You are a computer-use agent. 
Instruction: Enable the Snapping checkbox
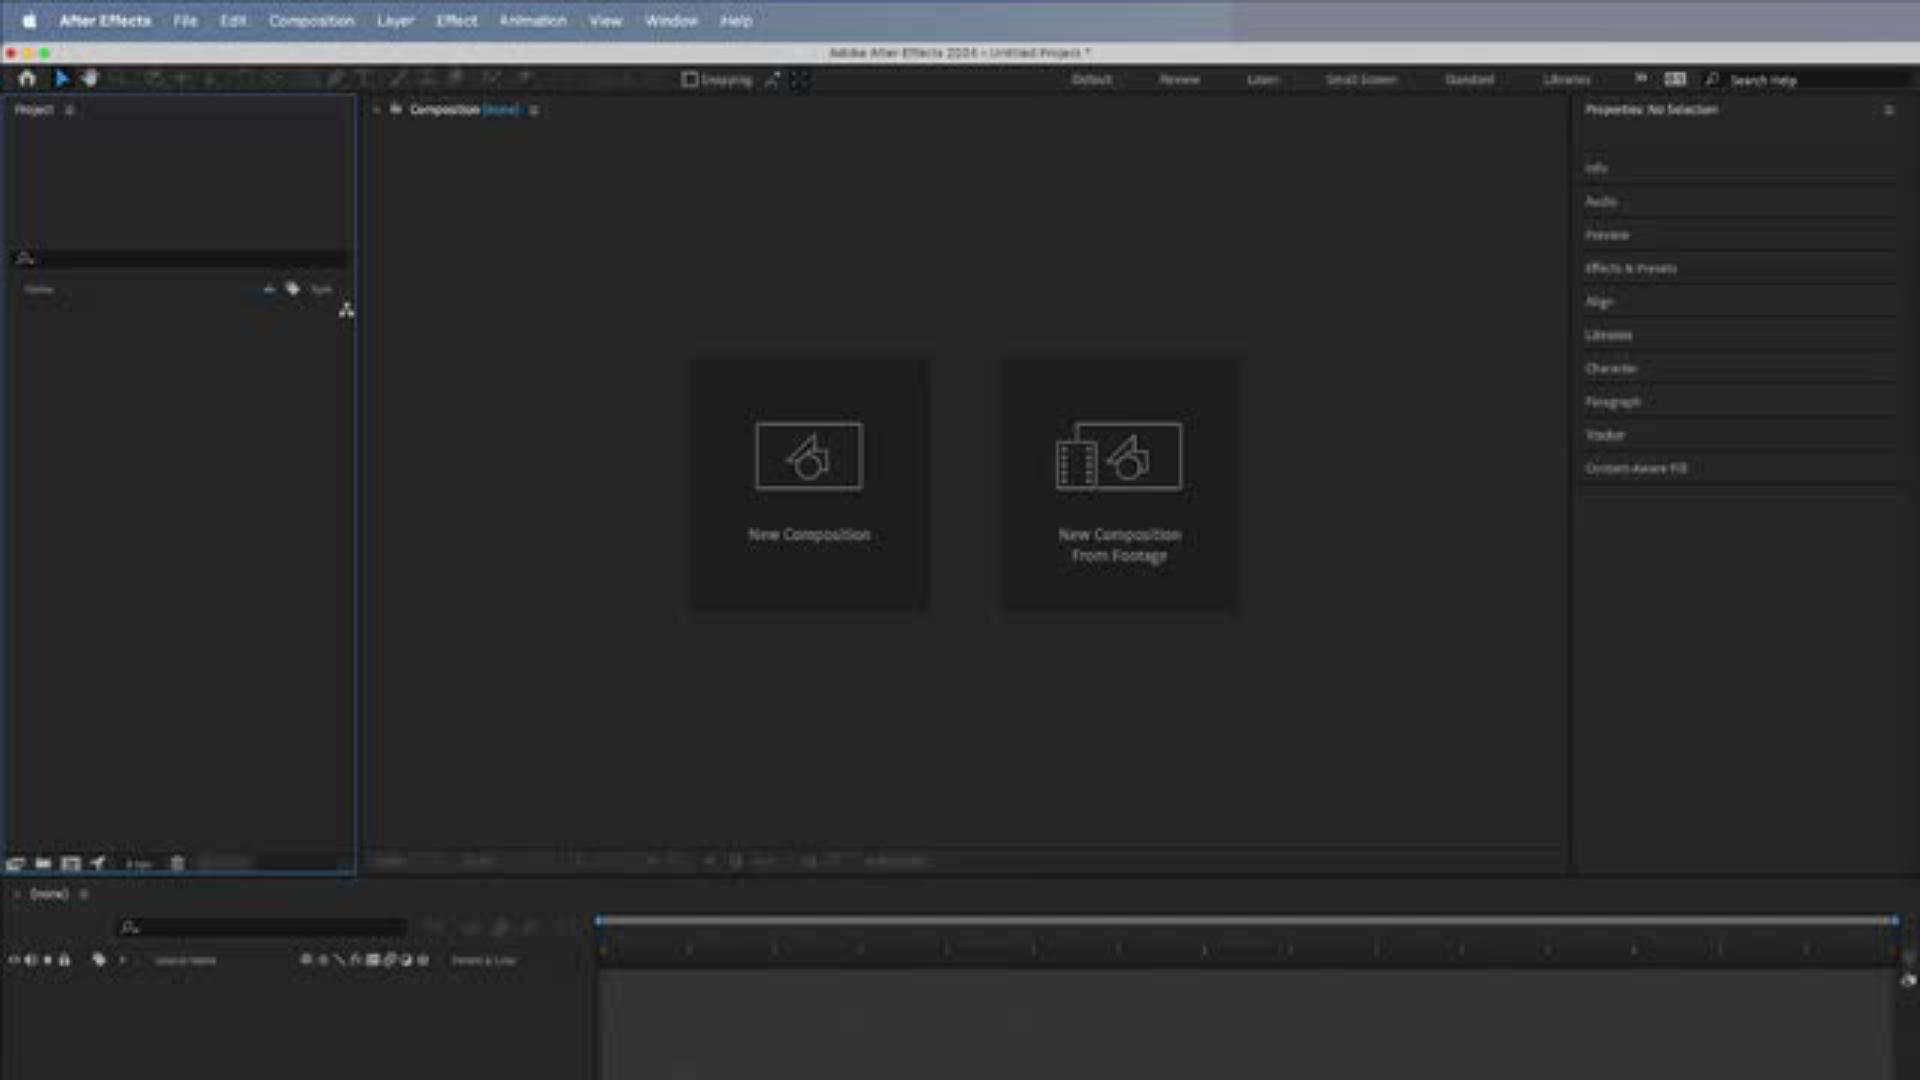pyautogui.click(x=690, y=79)
